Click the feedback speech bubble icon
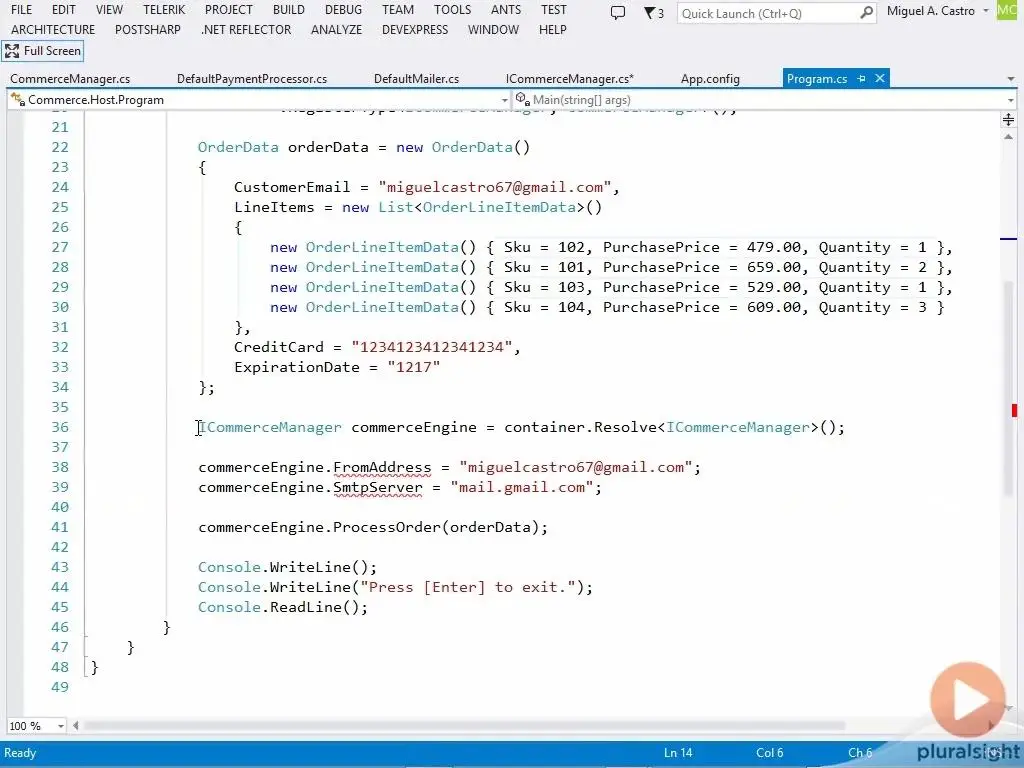Screen dimensions: 1024x768 tap(617, 13)
